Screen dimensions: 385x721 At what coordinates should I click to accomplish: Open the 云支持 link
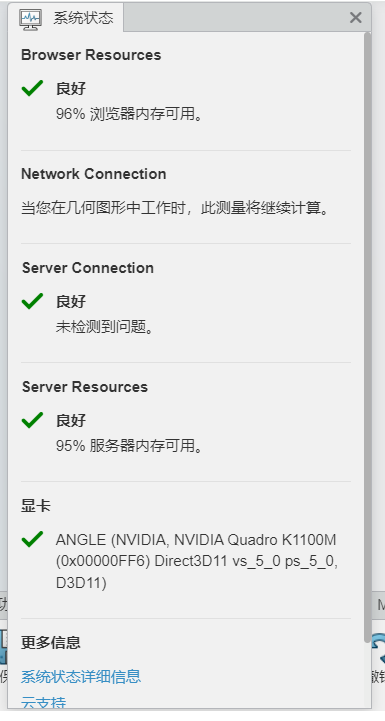tap(43, 702)
